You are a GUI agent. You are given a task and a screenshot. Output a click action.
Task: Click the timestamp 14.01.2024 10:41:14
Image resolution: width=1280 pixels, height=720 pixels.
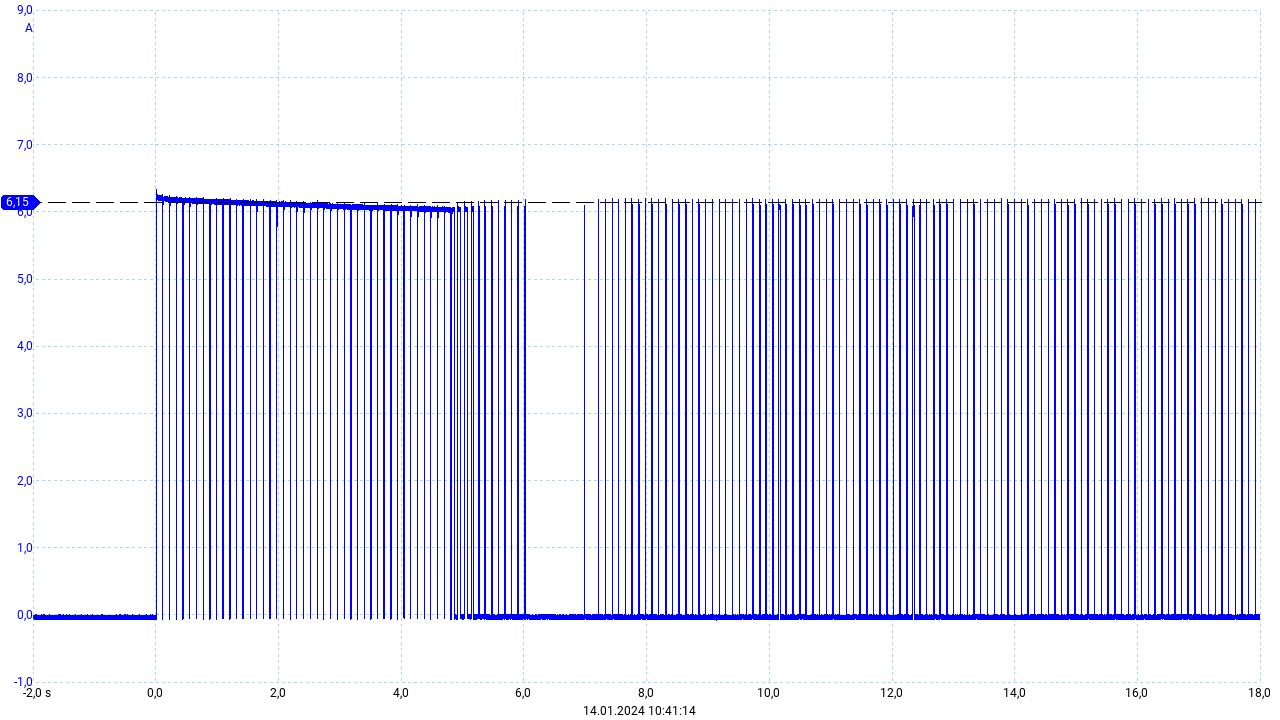click(x=640, y=711)
